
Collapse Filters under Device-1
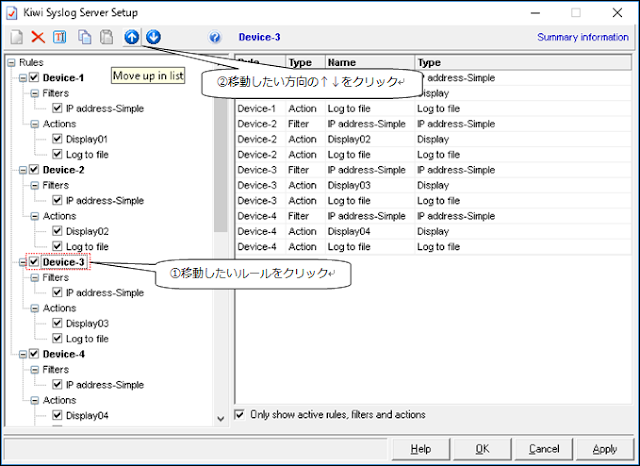coord(35,93)
